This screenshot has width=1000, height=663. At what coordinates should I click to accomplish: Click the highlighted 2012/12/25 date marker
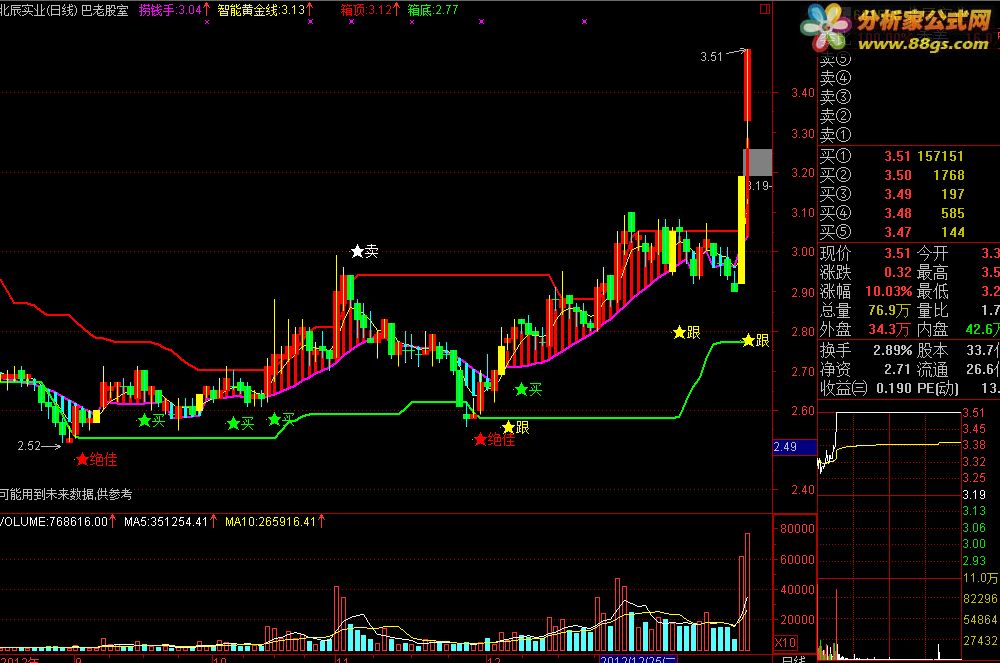(x=638, y=659)
